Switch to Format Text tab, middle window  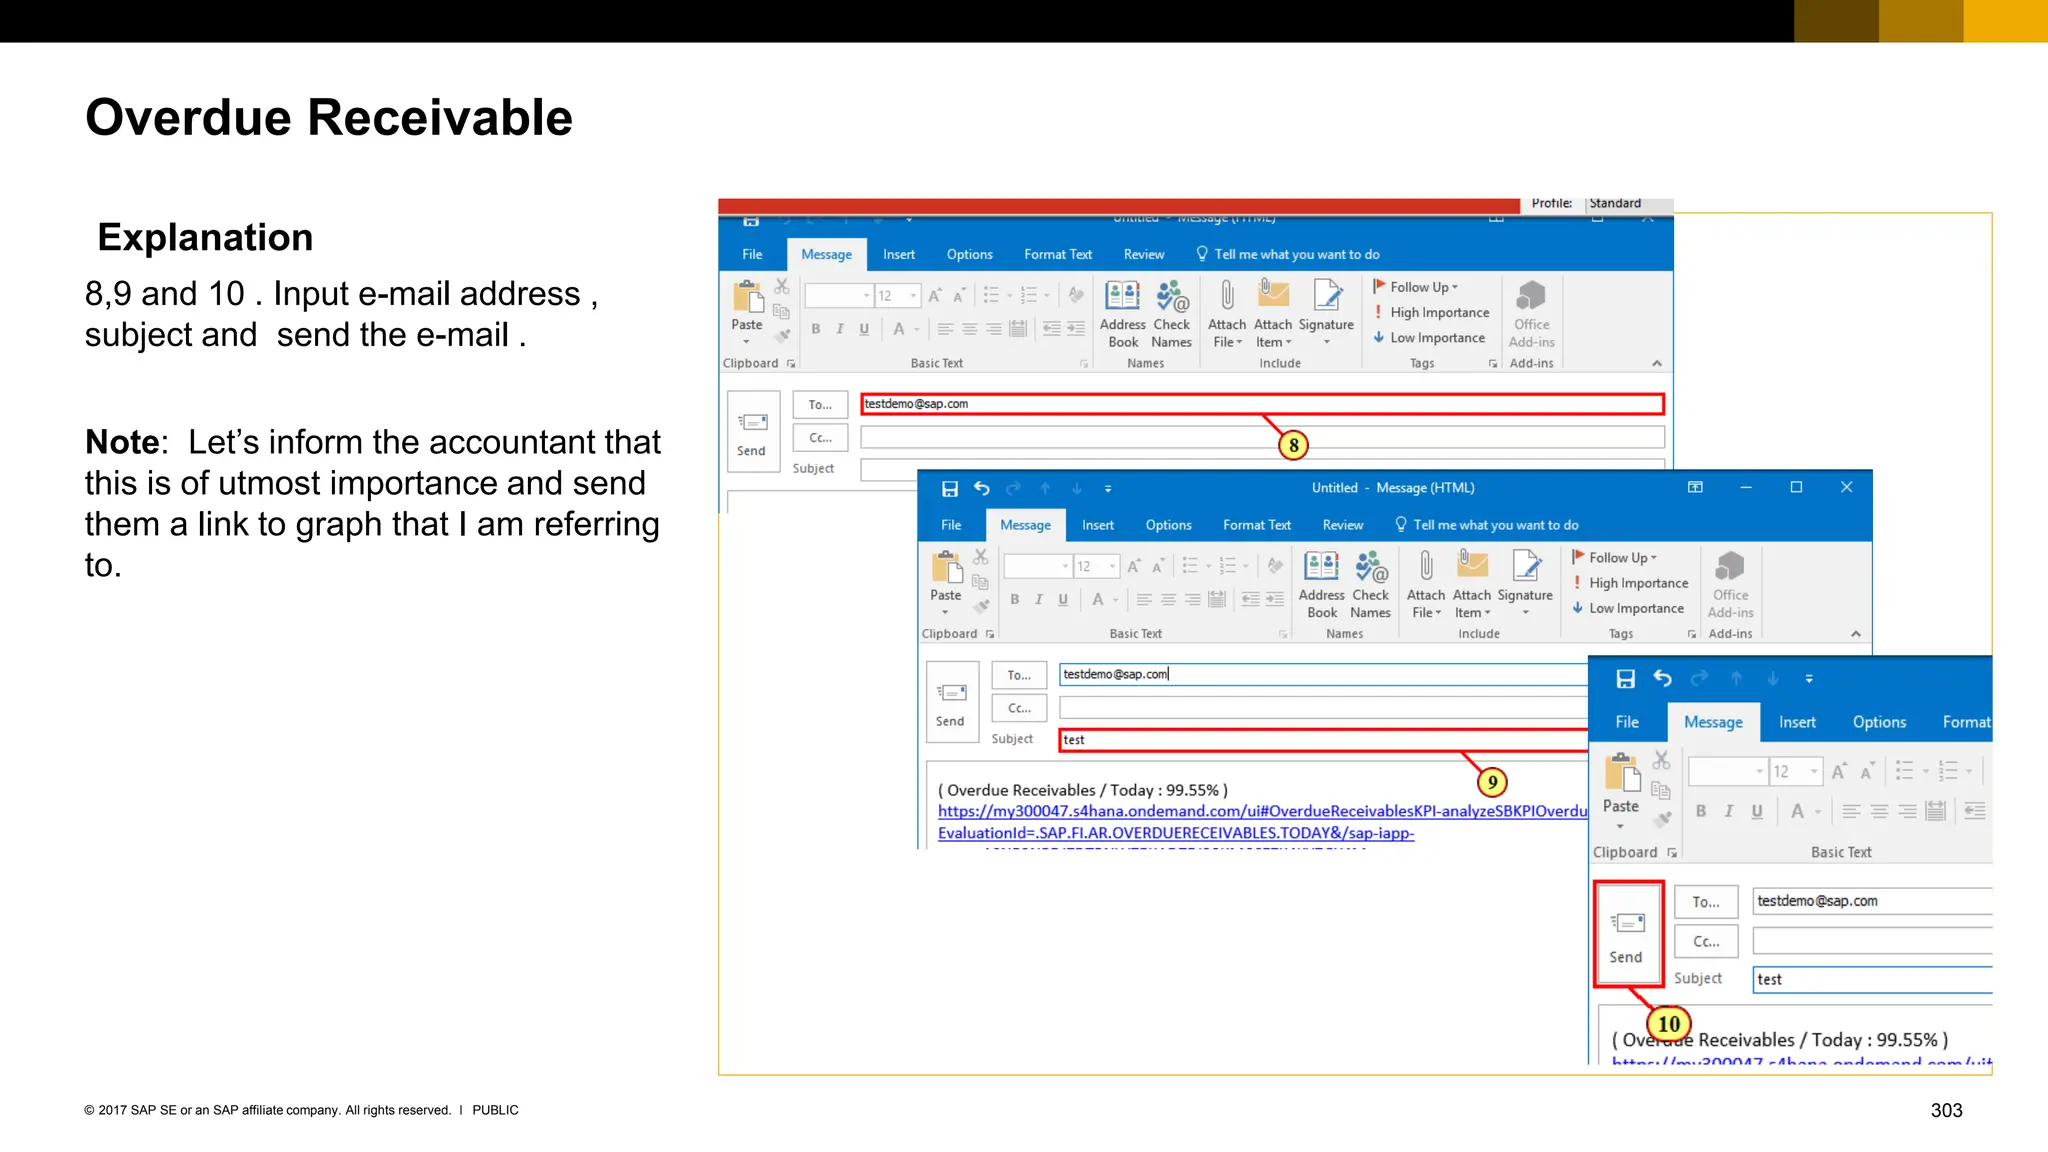[x=1257, y=525]
